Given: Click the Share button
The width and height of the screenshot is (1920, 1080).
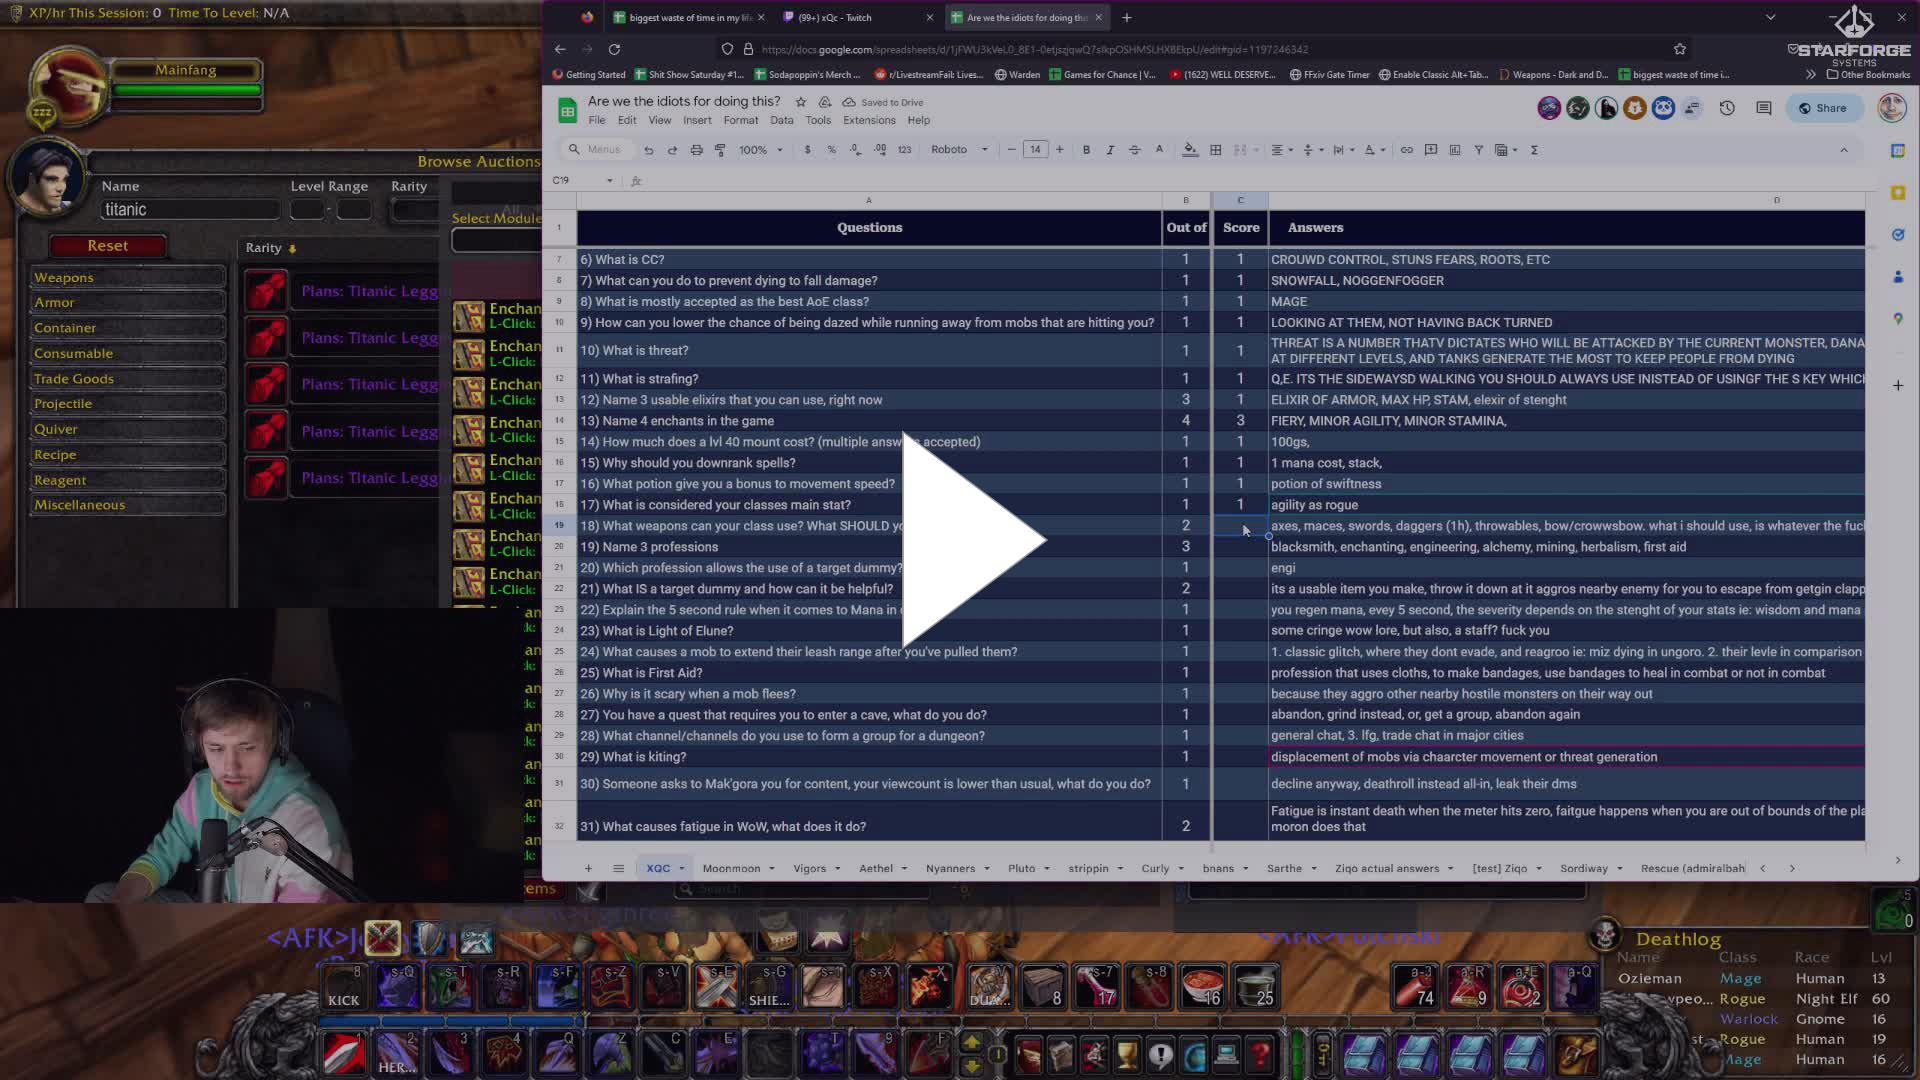Looking at the screenshot, I should [x=1824, y=108].
